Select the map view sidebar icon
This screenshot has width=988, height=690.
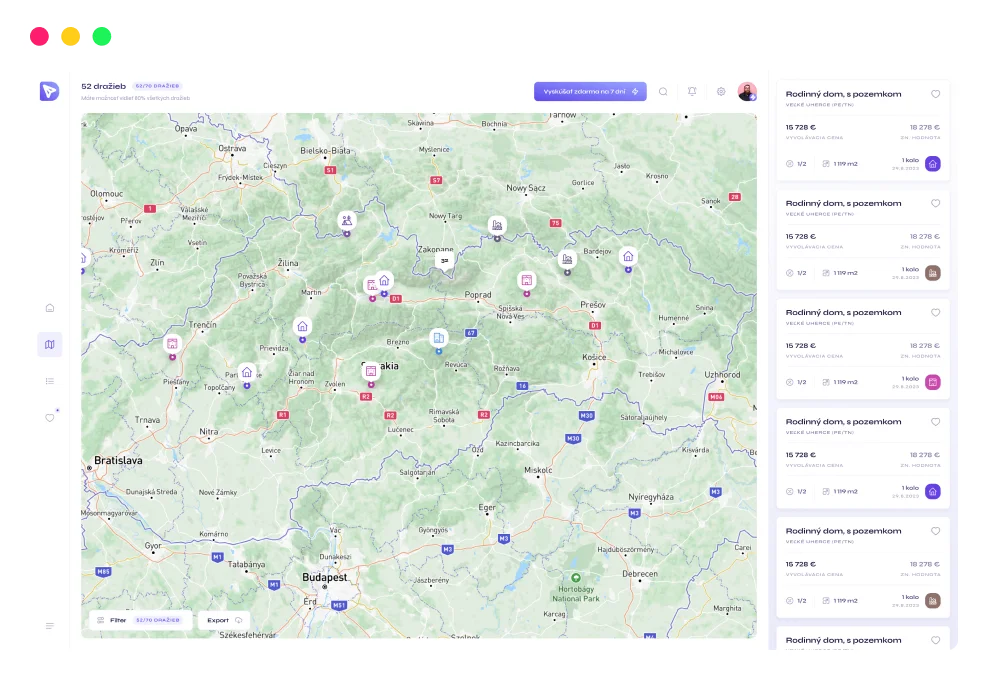point(50,345)
